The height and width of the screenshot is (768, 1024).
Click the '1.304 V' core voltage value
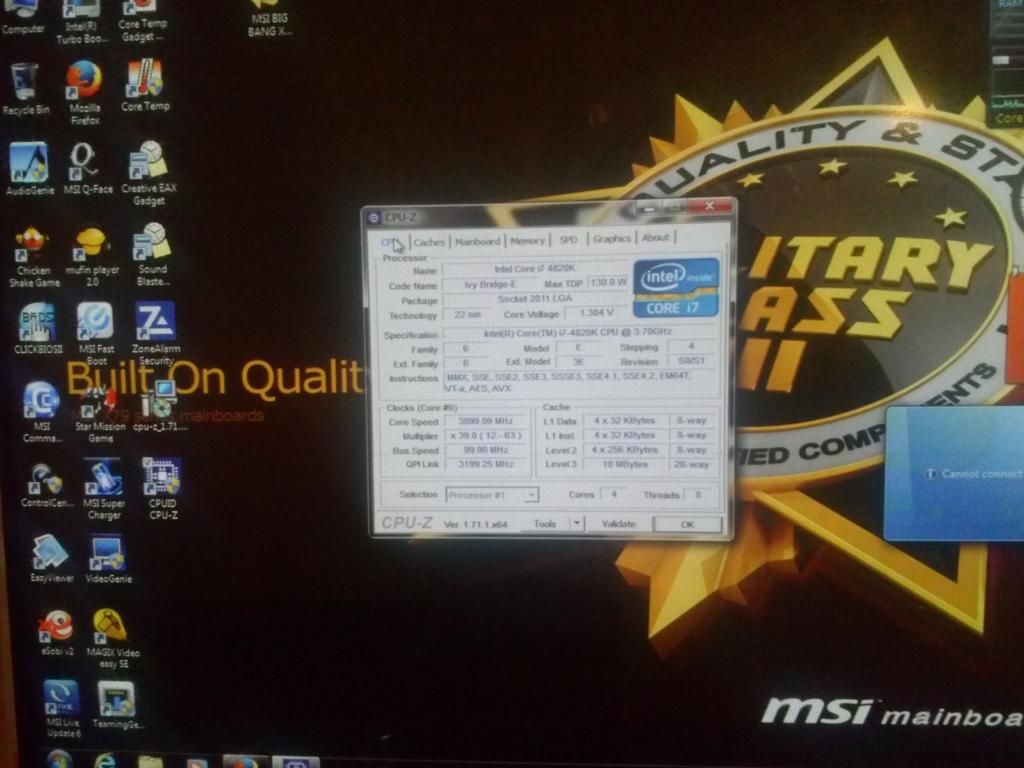point(596,313)
